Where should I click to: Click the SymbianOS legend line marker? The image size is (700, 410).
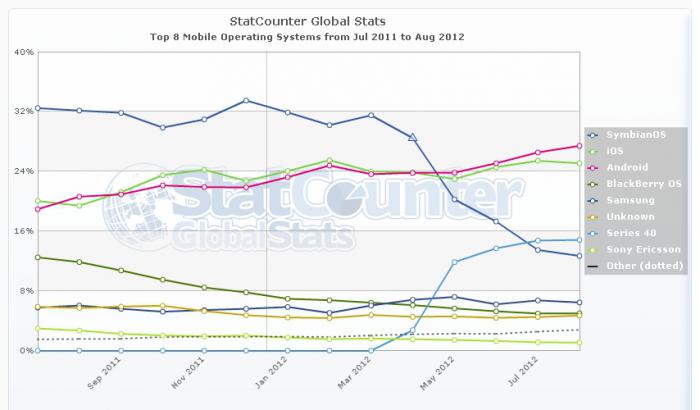click(594, 135)
